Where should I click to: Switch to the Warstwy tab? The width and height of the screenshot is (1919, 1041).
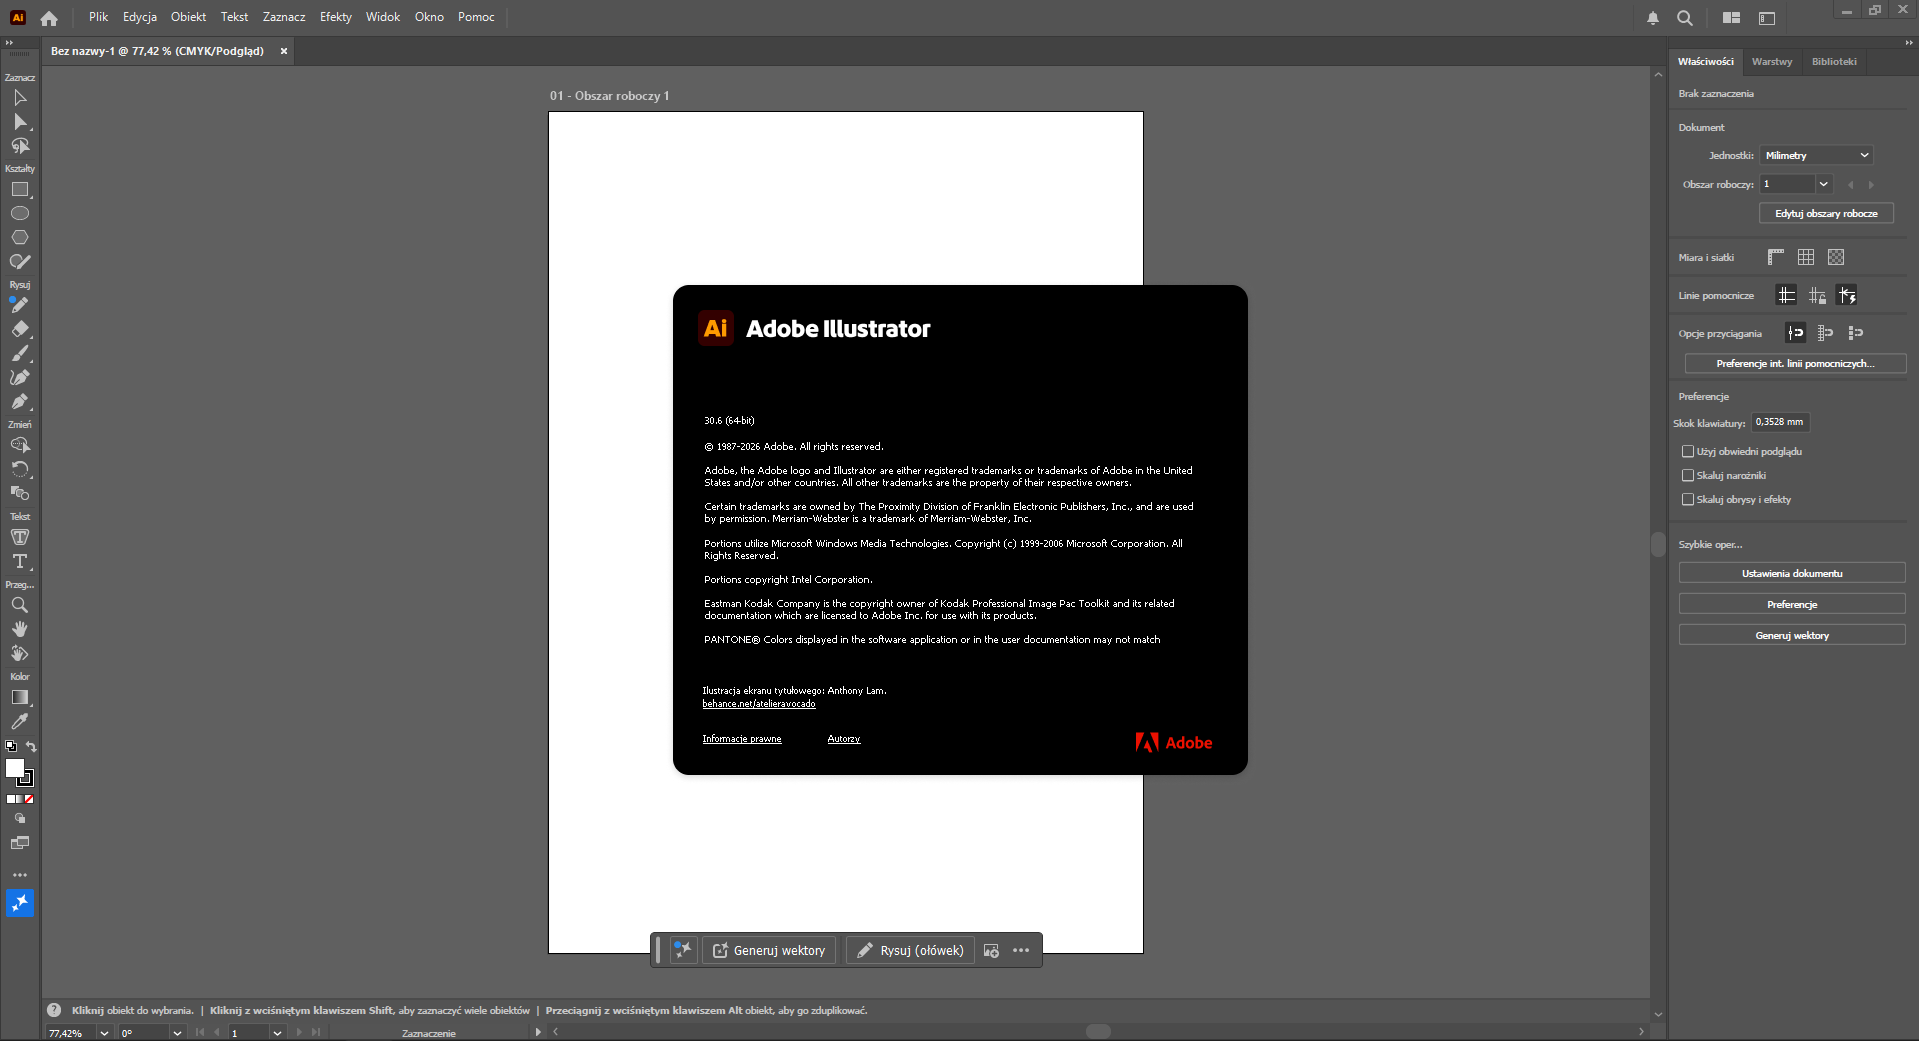pos(1772,62)
